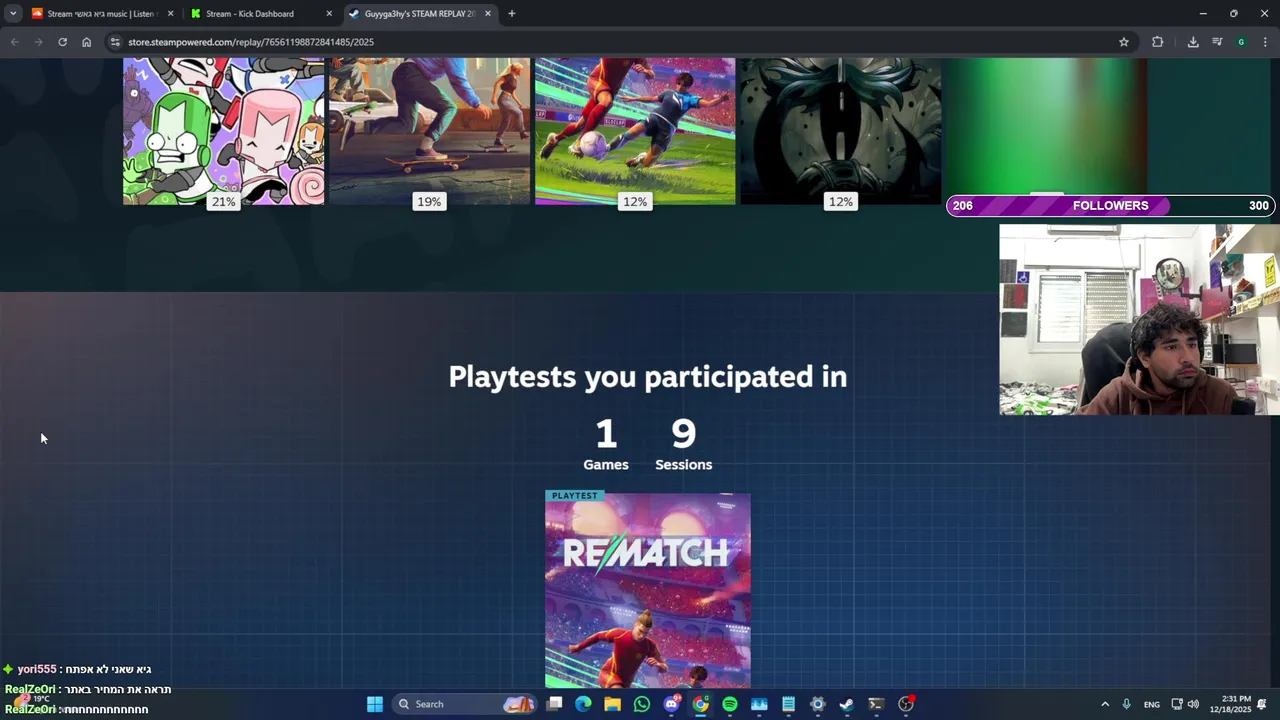Close the Kick Dashboard tab
Viewport: 1280px width, 720px height.
point(329,14)
